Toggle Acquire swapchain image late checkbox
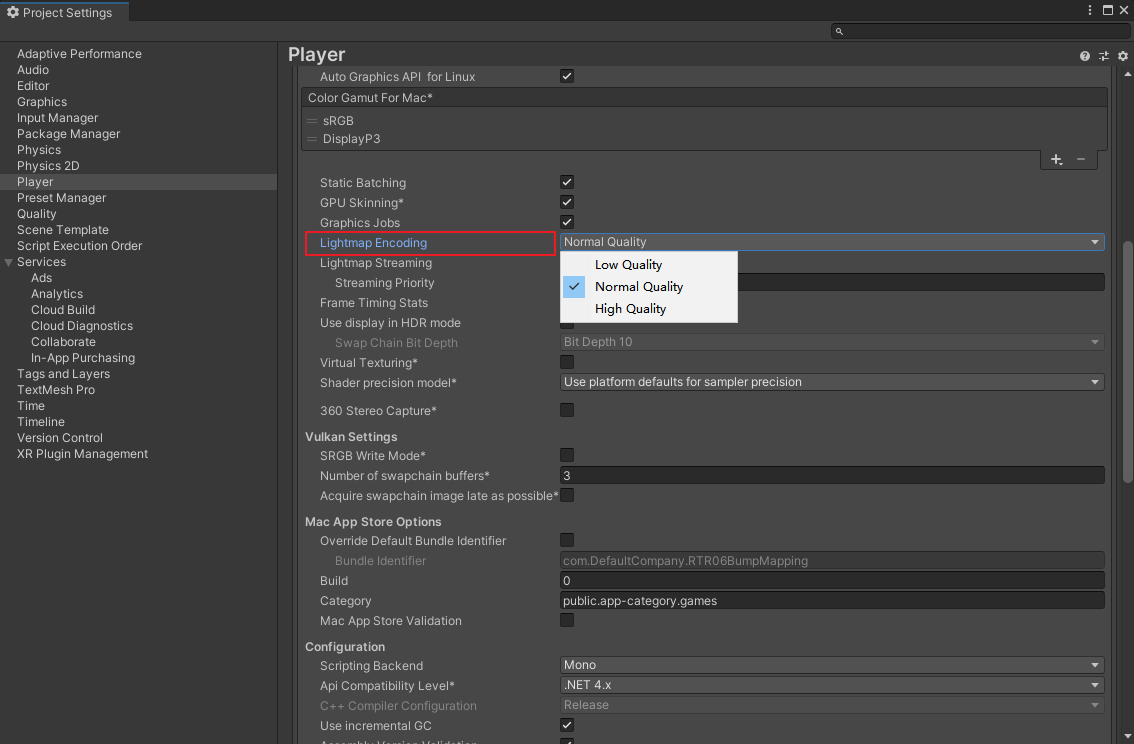The height and width of the screenshot is (744, 1134). [x=567, y=495]
